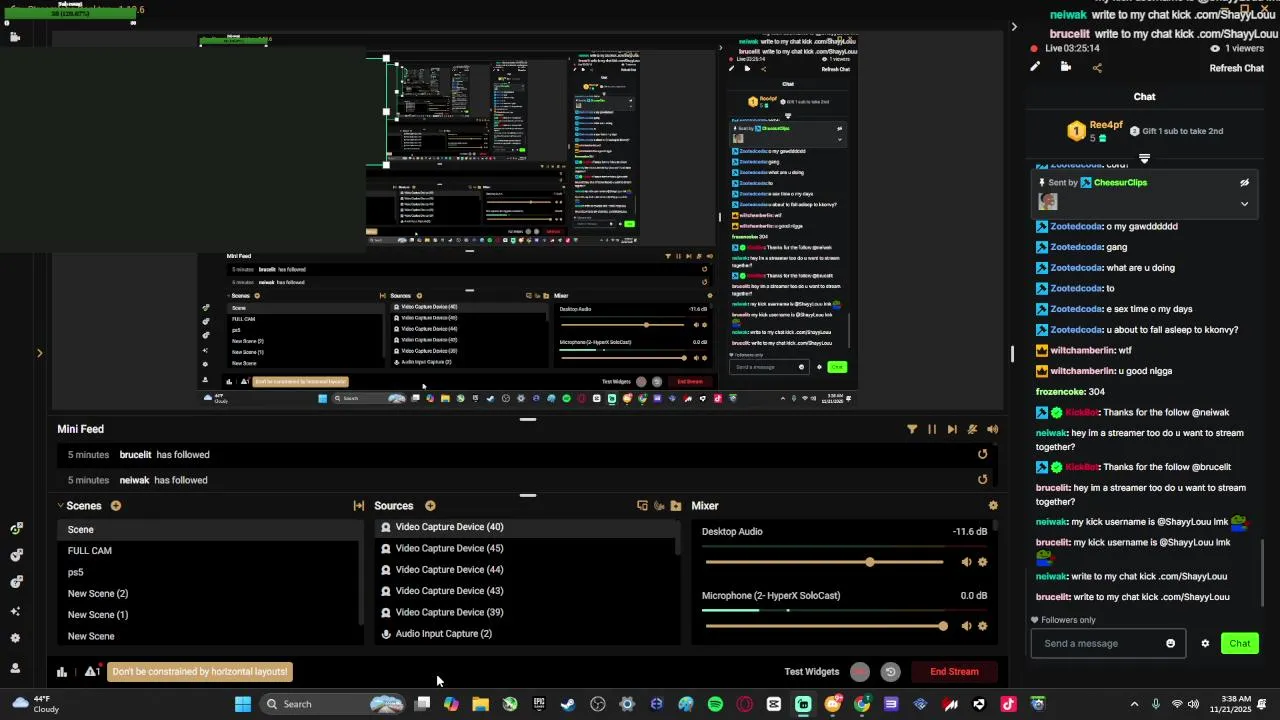Open CheesurClips profile link in pinned message
Viewport: 1280px width, 720px height.
coord(1120,183)
